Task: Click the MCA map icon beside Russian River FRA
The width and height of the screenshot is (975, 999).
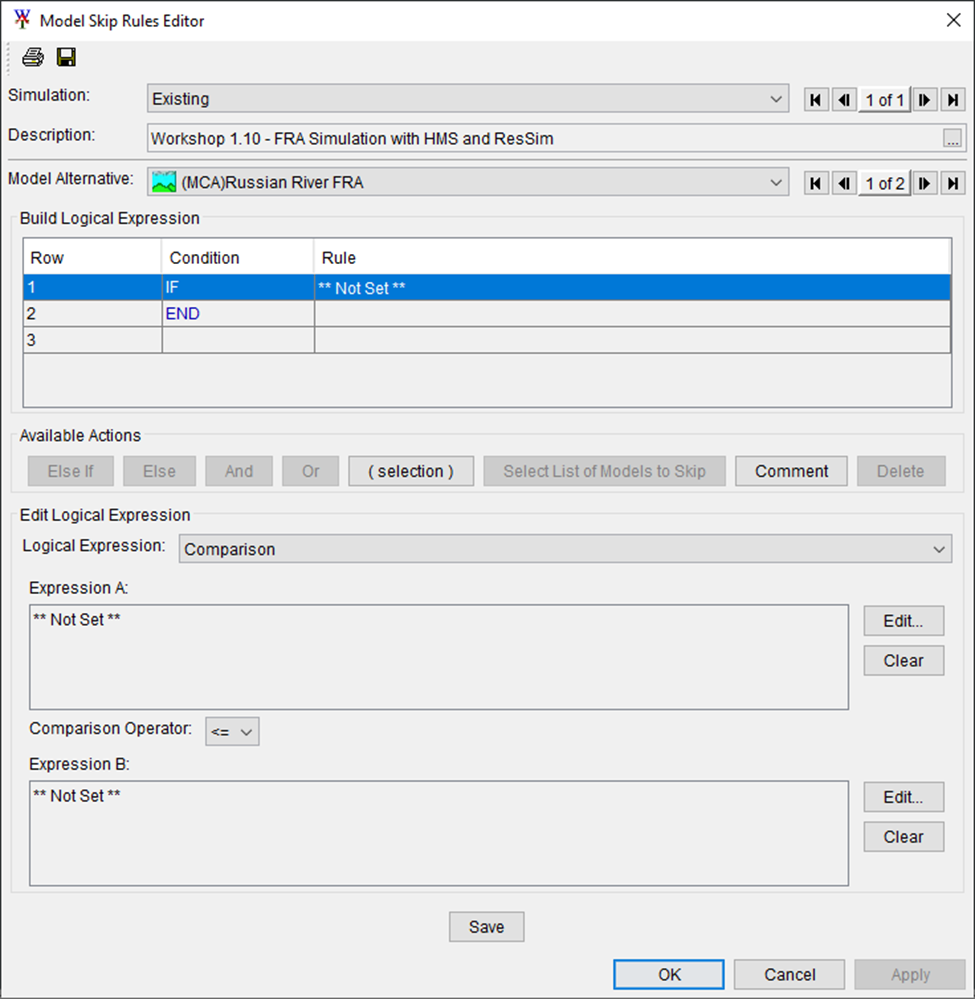Action: click(x=164, y=183)
